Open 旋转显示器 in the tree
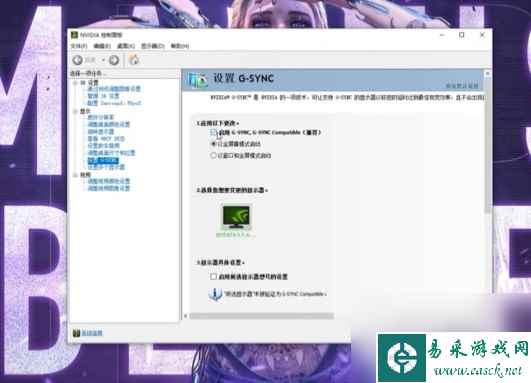The width and height of the screenshot is (531, 383). (101, 131)
